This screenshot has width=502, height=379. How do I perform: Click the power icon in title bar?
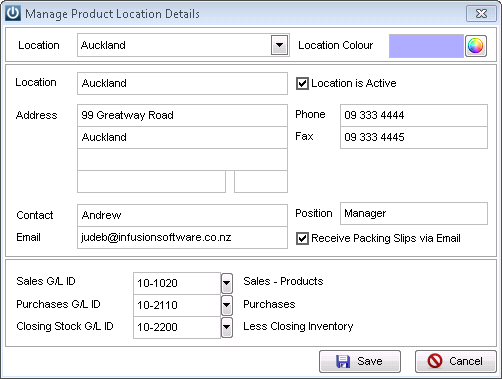(x=13, y=14)
